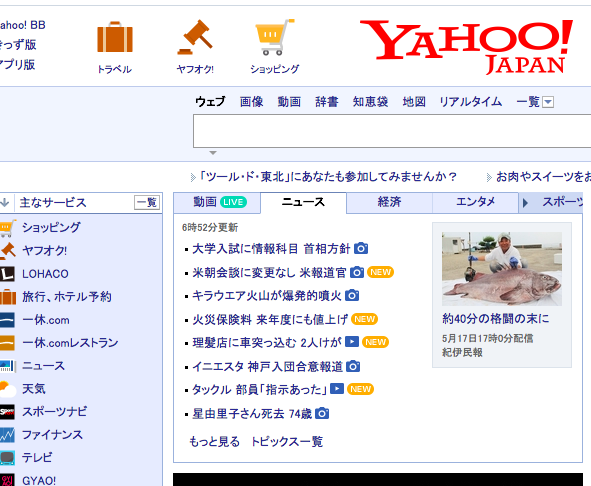Click video icon next to タックル 部員 headline
Screen dimensions: 591x486
337,389
